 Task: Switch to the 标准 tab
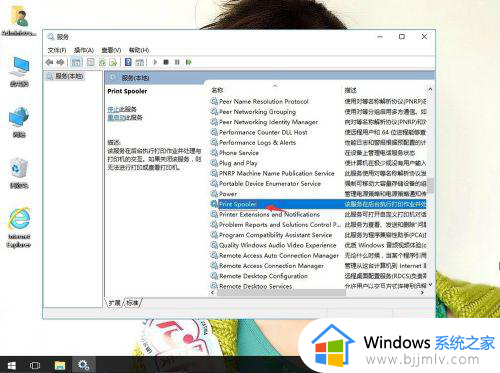(x=132, y=303)
